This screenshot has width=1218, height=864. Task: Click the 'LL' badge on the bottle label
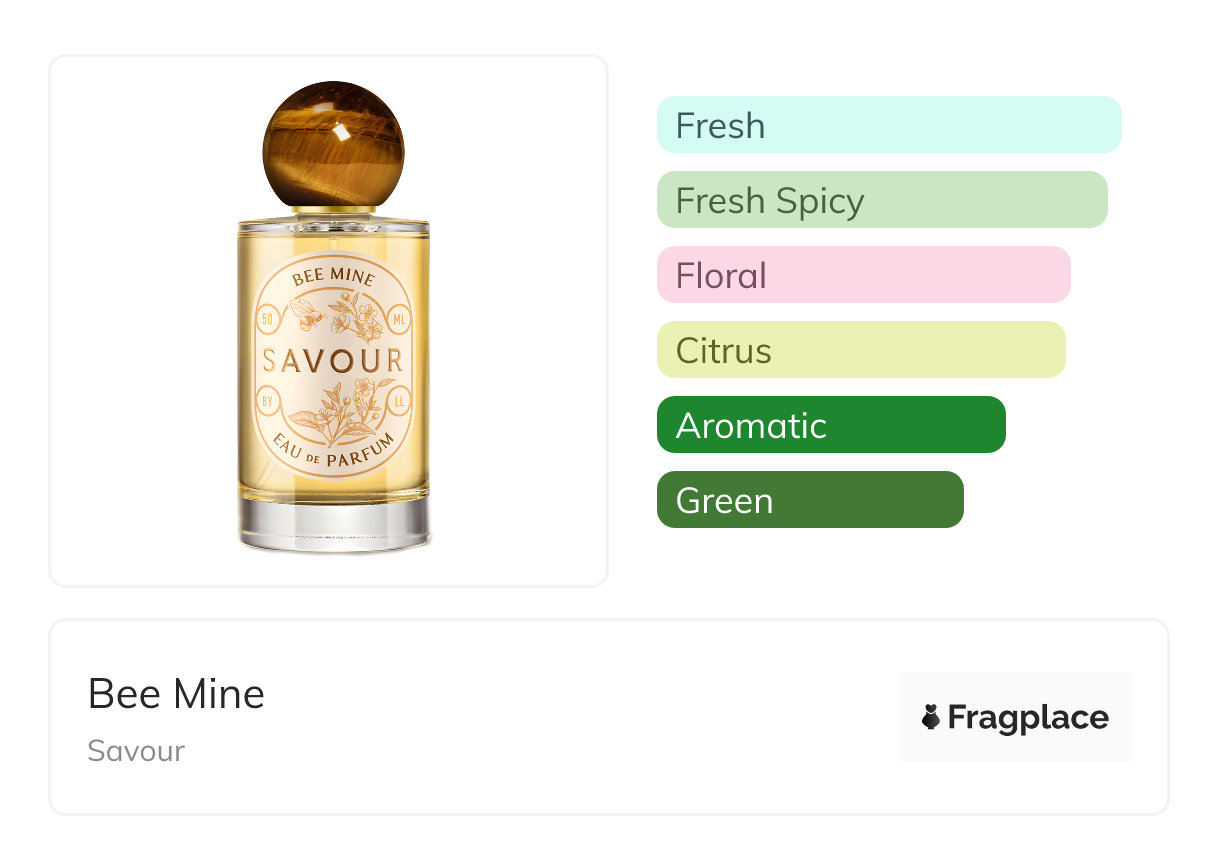[399, 401]
